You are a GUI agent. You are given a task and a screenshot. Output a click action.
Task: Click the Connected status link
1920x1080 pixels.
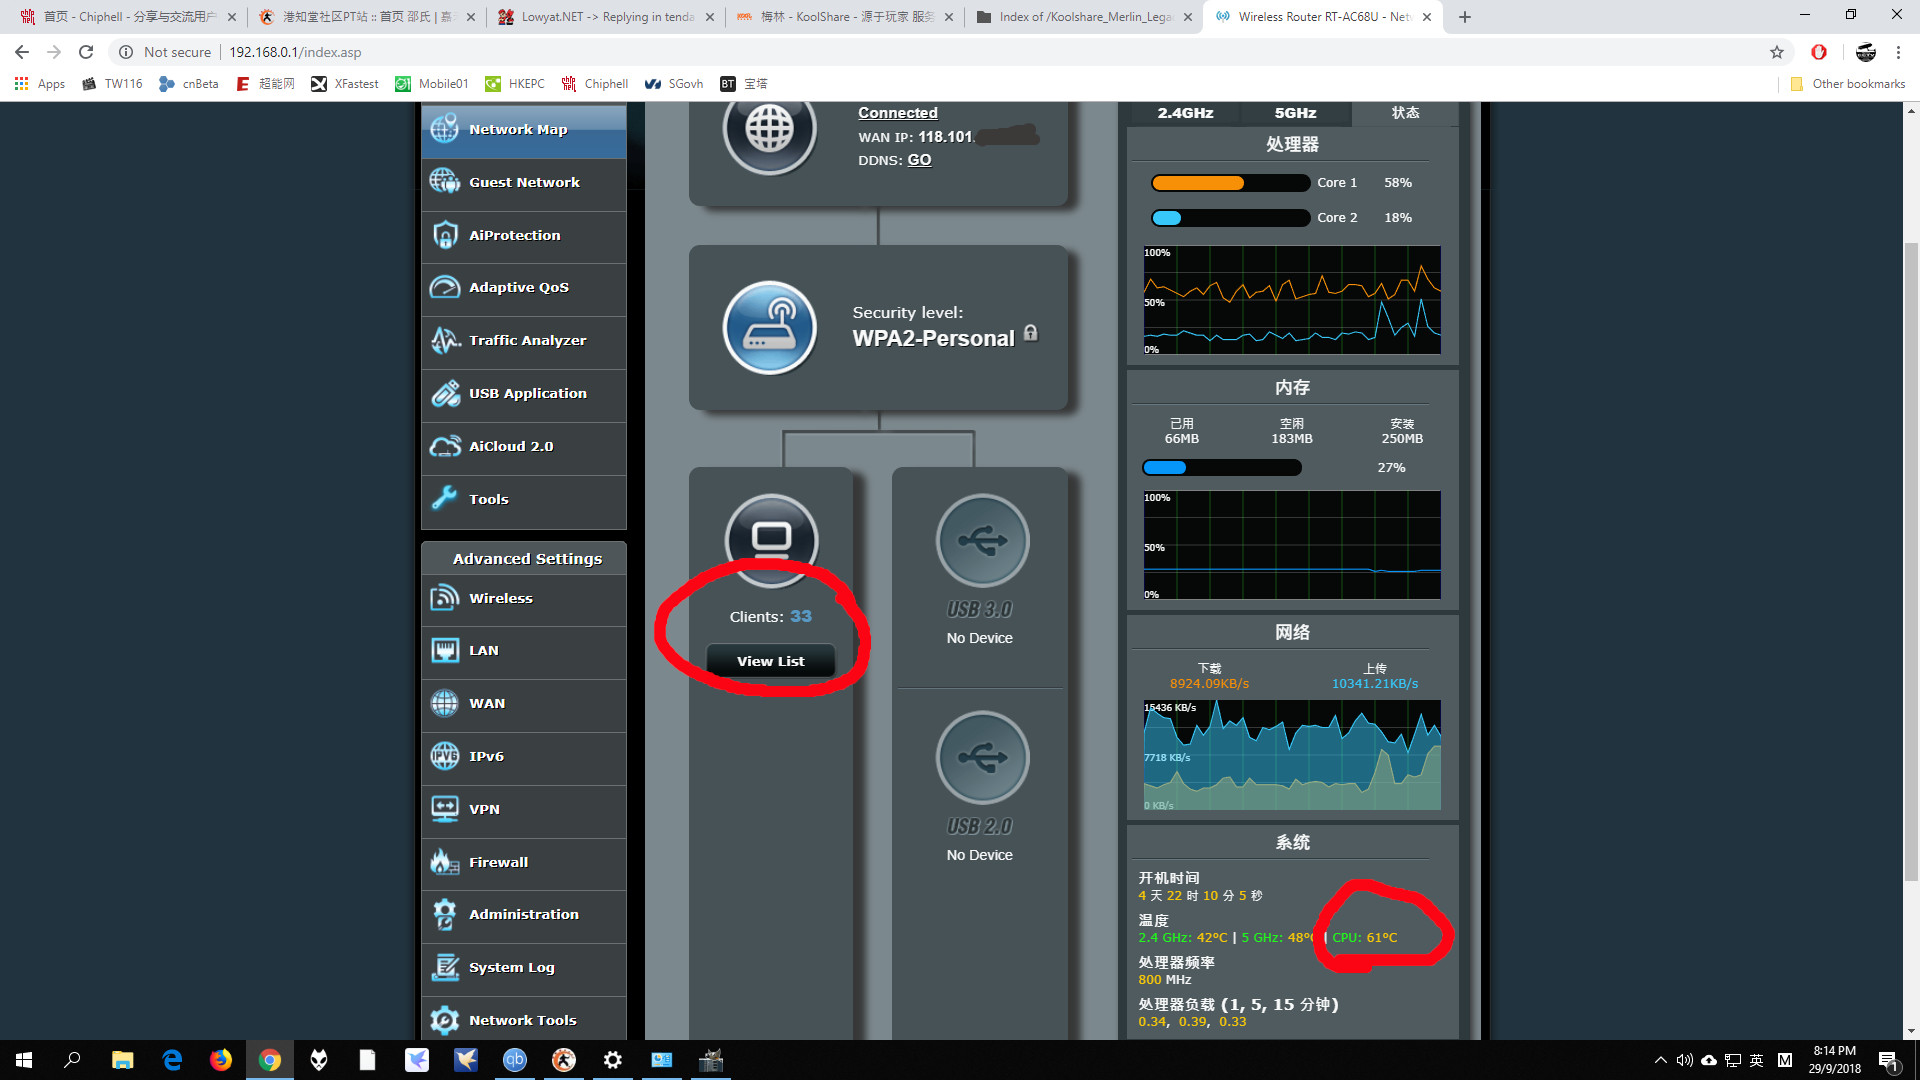pos(897,113)
